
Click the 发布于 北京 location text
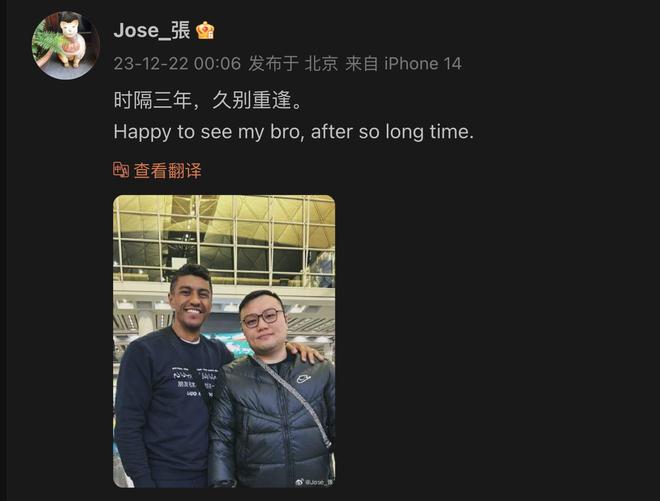point(293,64)
